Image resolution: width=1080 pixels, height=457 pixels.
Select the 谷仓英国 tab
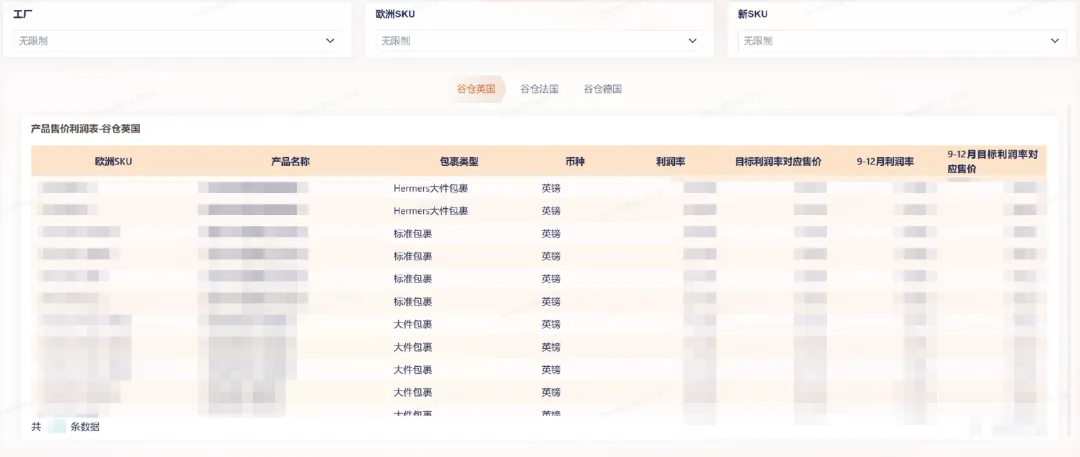click(x=476, y=89)
